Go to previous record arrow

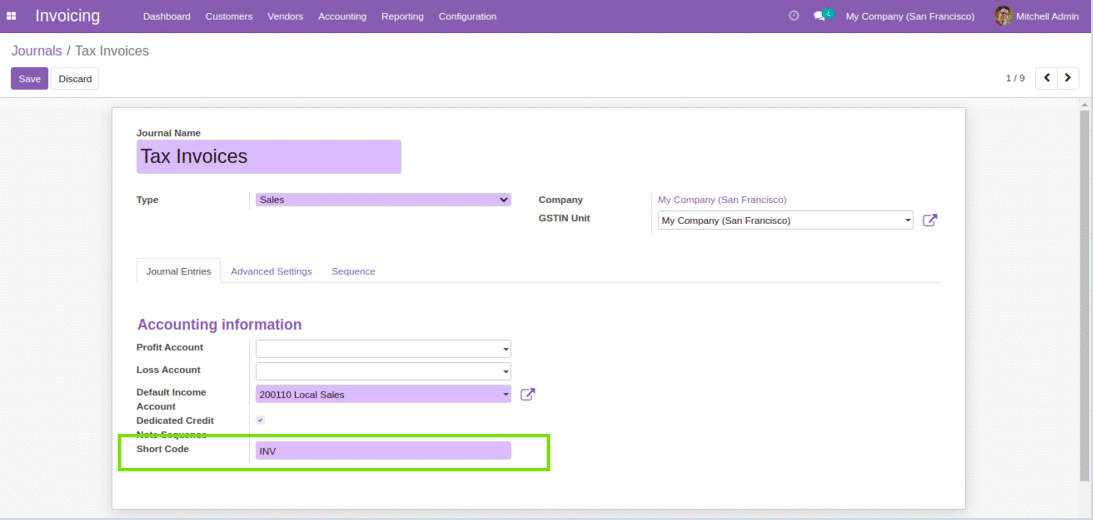(x=1046, y=78)
